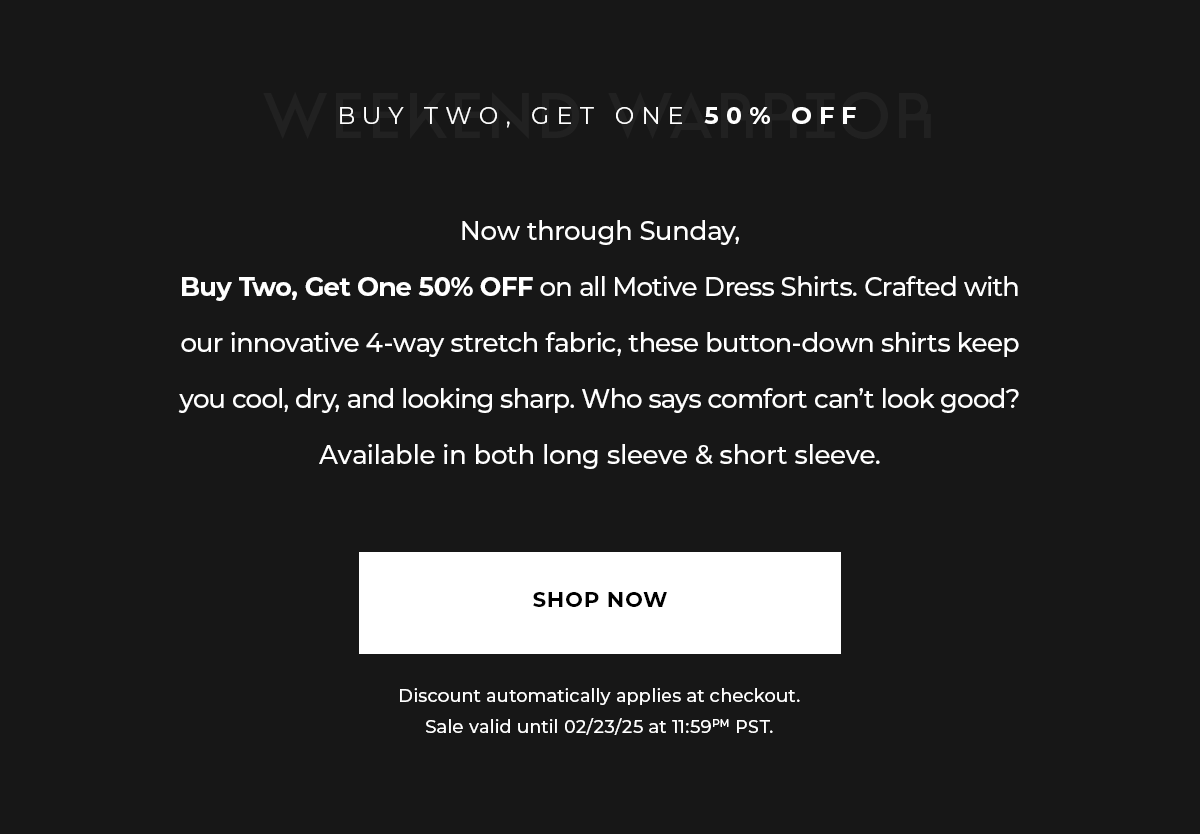
Task: Click the 'Sale valid until' text
Action: coord(491,727)
